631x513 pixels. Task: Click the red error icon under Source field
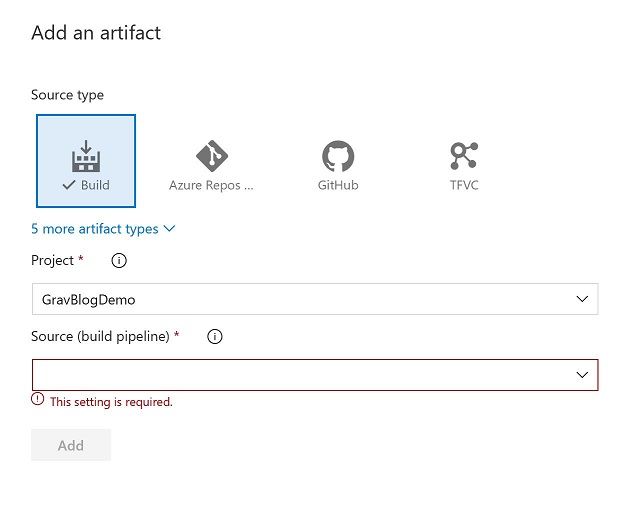[x=38, y=399]
